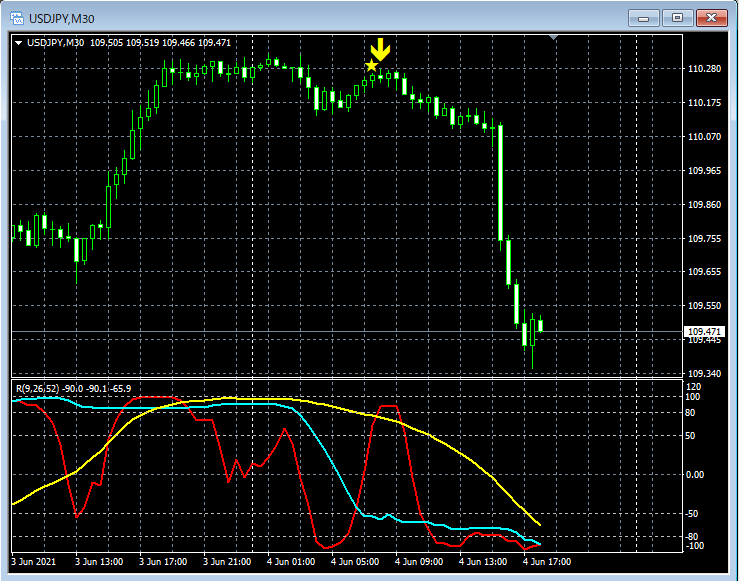Click indicator scale value -80
Image resolution: width=740 pixels, height=581 pixels.
point(693,537)
